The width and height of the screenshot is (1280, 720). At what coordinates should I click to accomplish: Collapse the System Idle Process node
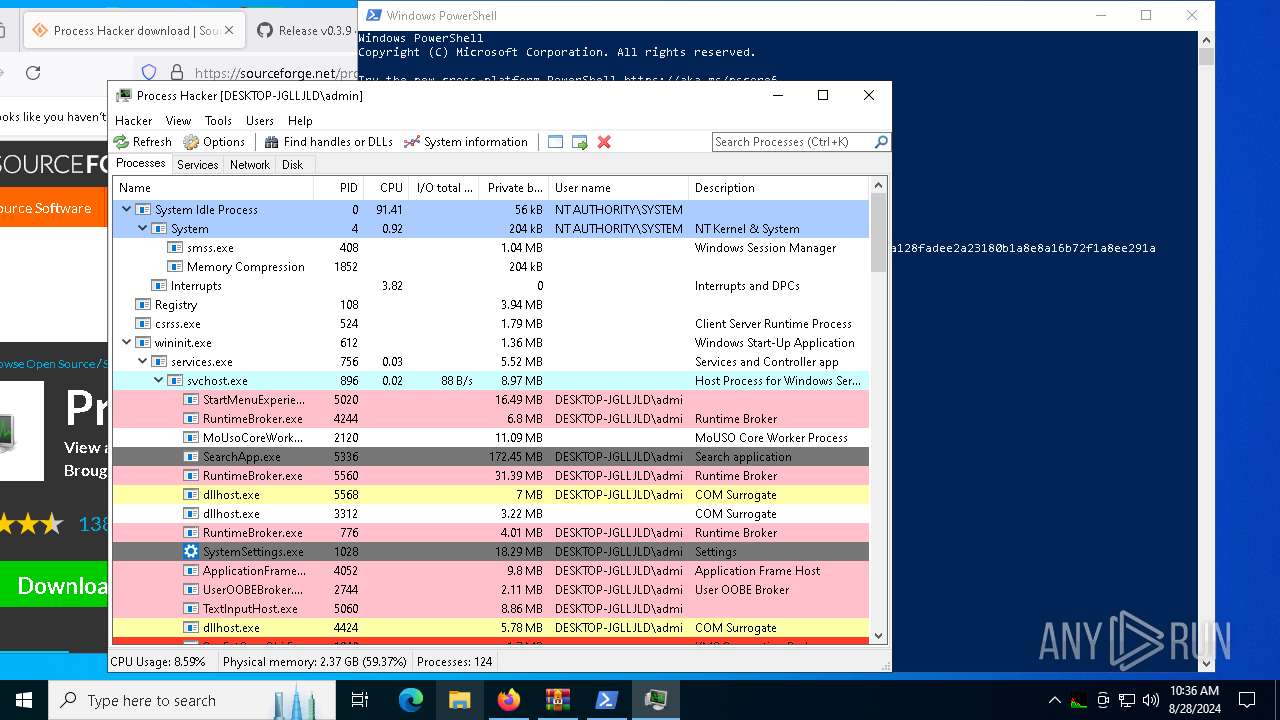(x=126, y=210)
